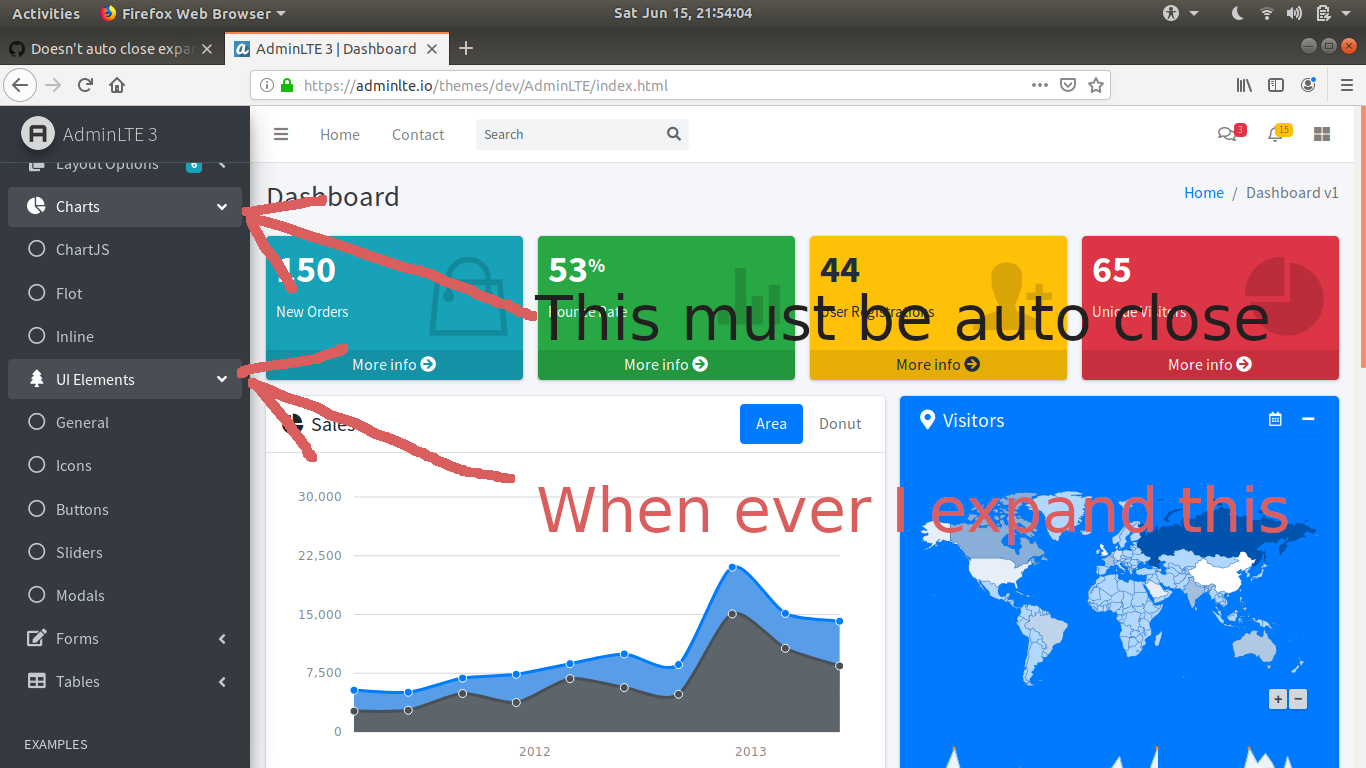1366x768 pixels.
Task: Click the Home breadcrumb link
Action: pos(1203,192)
